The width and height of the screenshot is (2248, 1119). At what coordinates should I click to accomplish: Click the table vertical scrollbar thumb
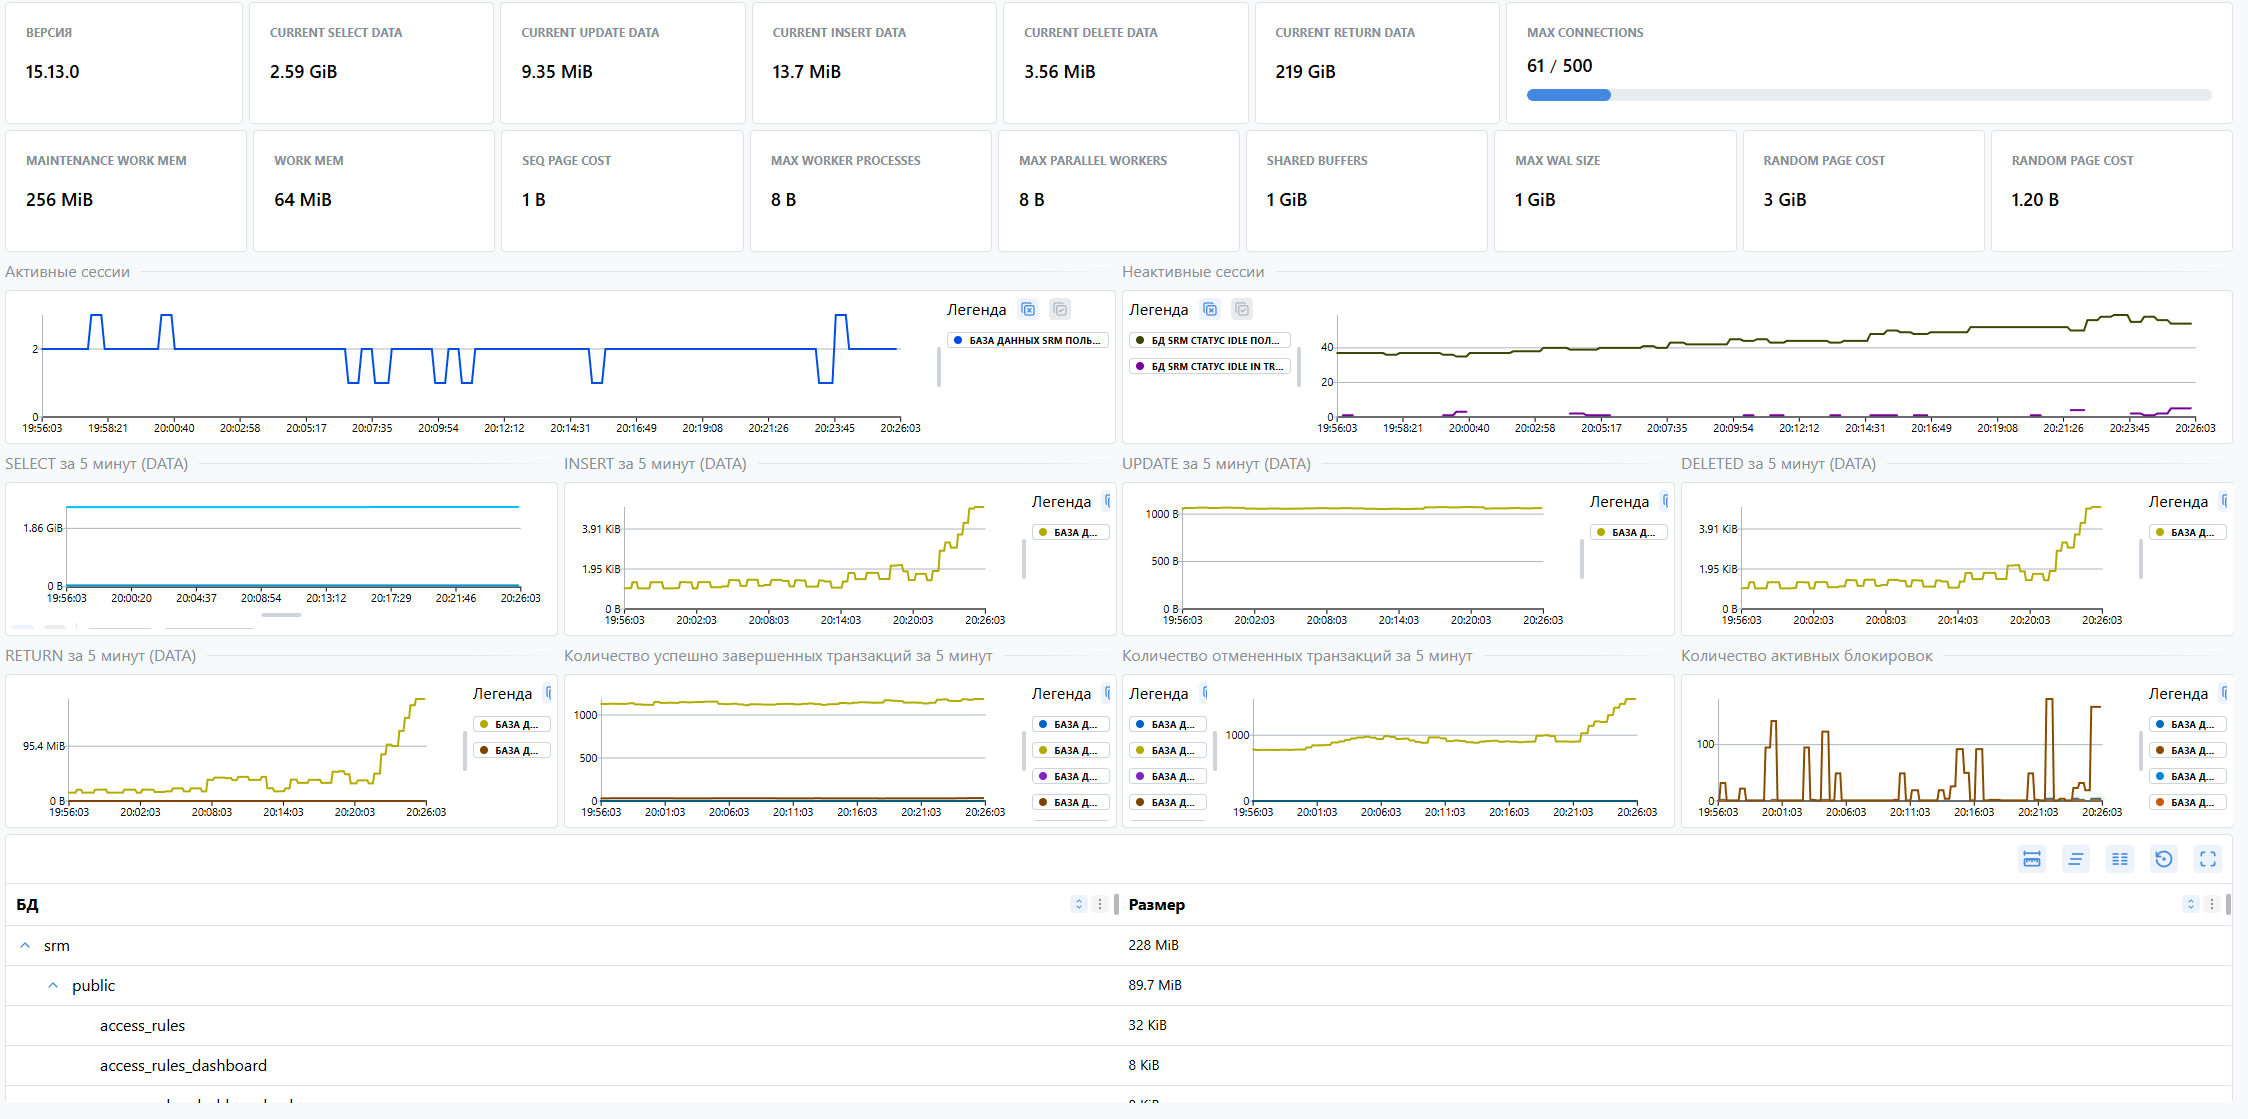tap(2228, 904)
